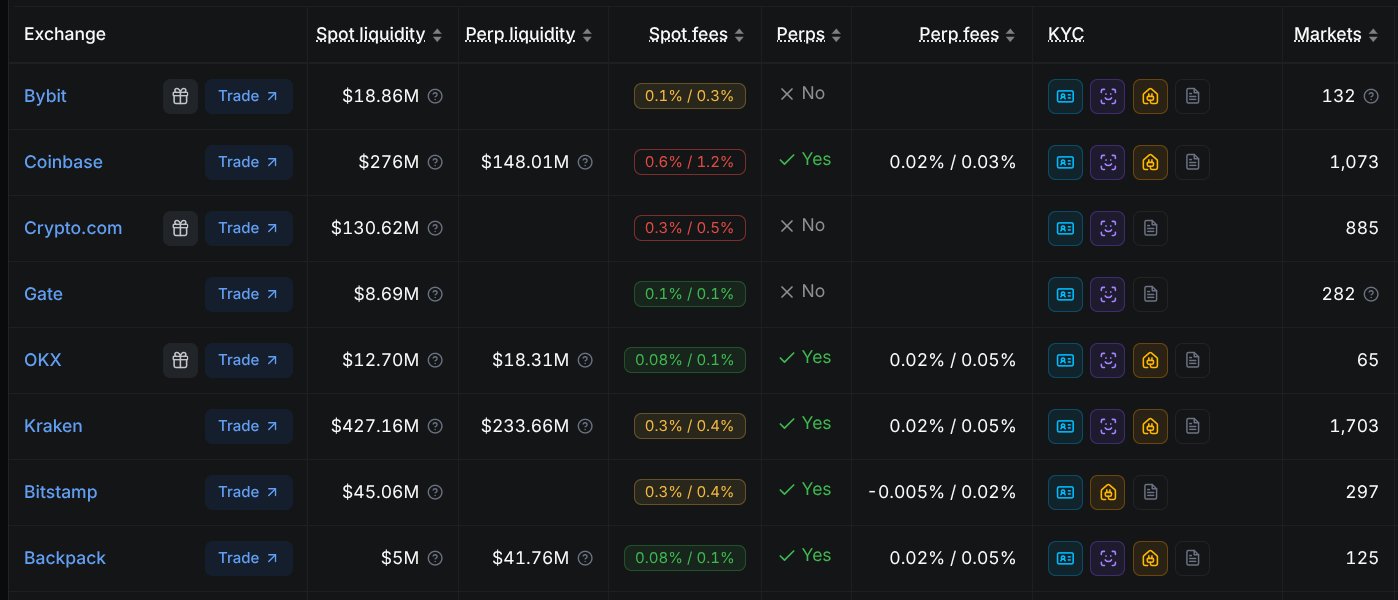
Task: Click the ID card KYC icon for Bybit
Action: point(1065,96)
